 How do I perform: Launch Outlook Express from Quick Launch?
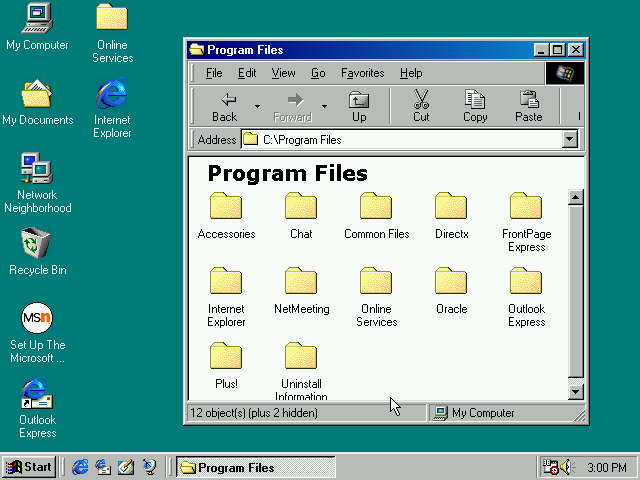click(103, 467)
